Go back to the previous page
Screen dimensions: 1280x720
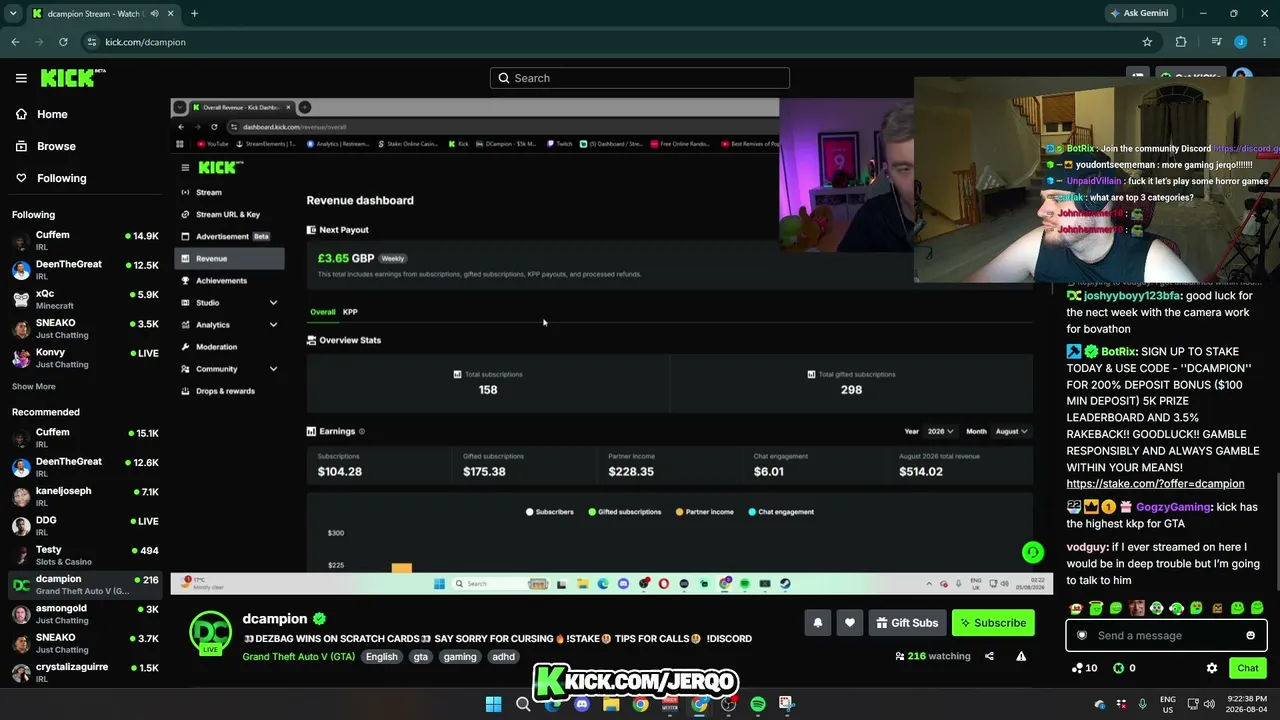15,42
